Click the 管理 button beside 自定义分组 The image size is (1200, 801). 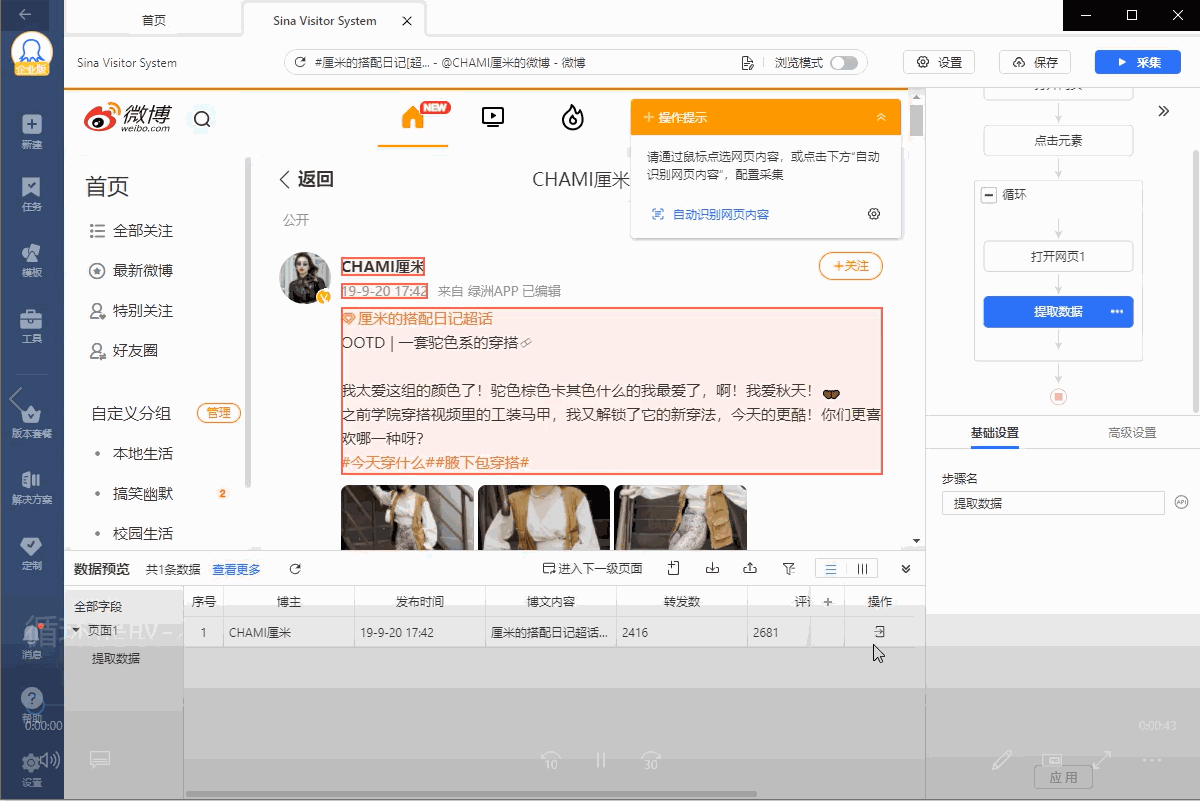click(x=219, y=412)
